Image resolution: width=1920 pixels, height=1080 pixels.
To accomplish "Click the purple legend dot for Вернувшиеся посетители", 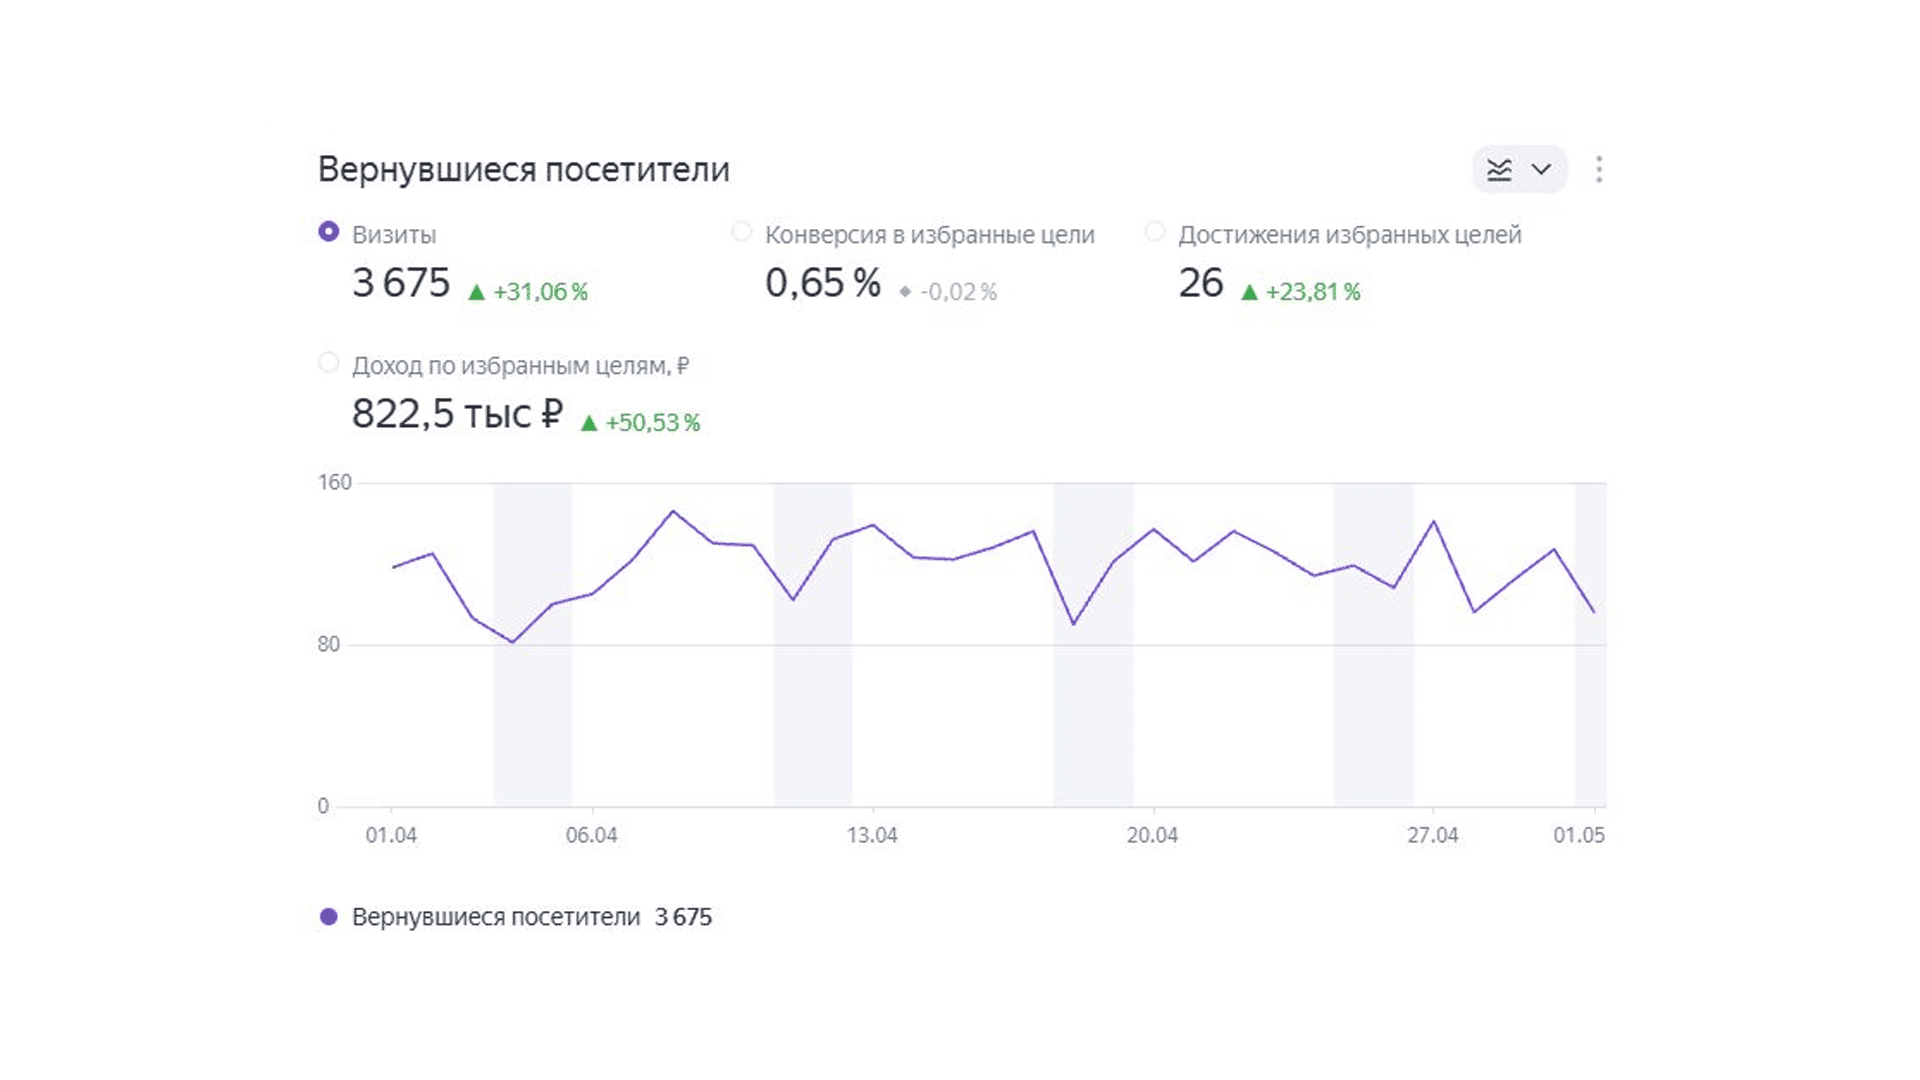I will click(x=328, y=917).
